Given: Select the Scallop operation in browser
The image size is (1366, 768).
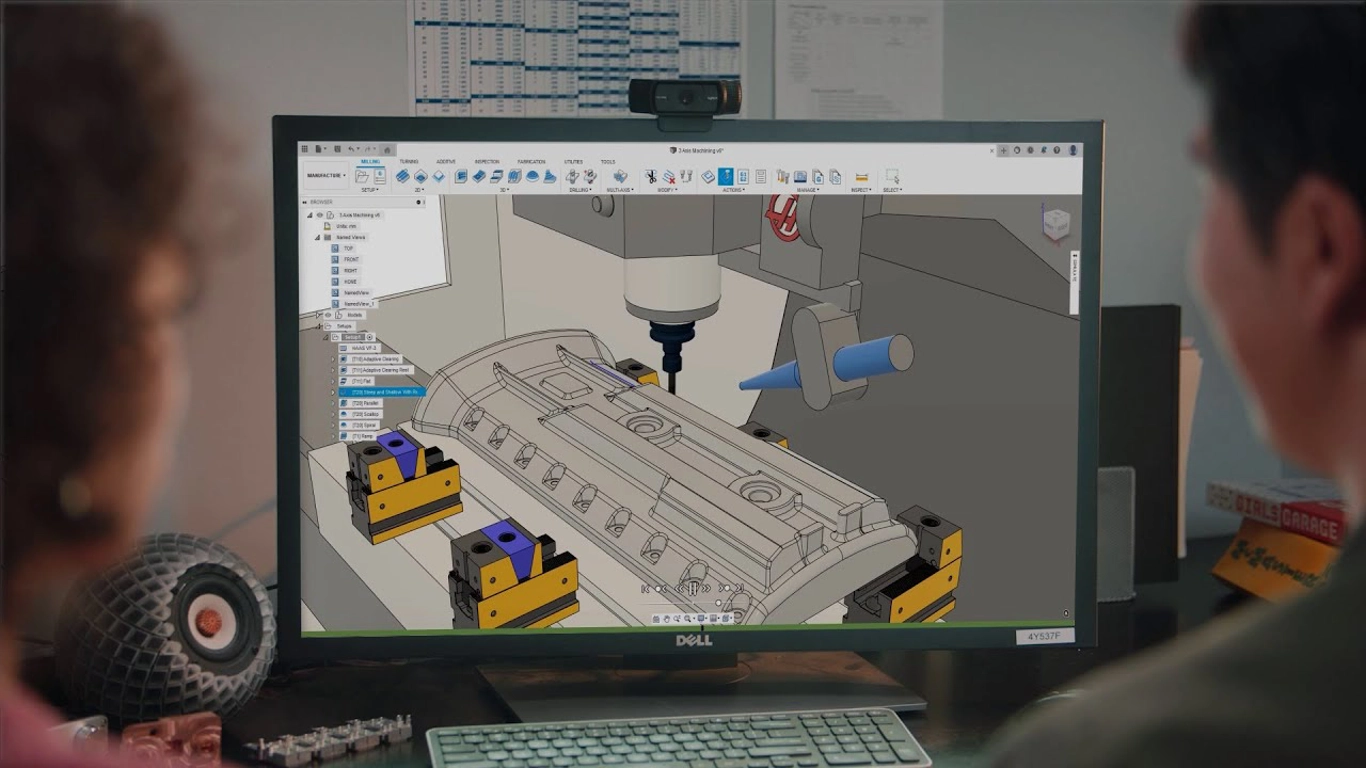Looking at the screenshot, I should (x=361, y=414).
